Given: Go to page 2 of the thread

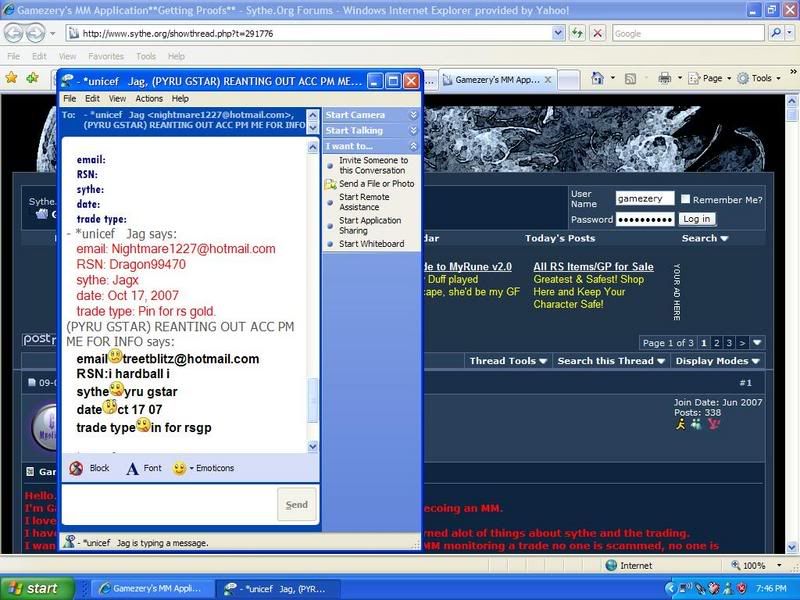Looking at the screenshot, I should click(716, 343).
